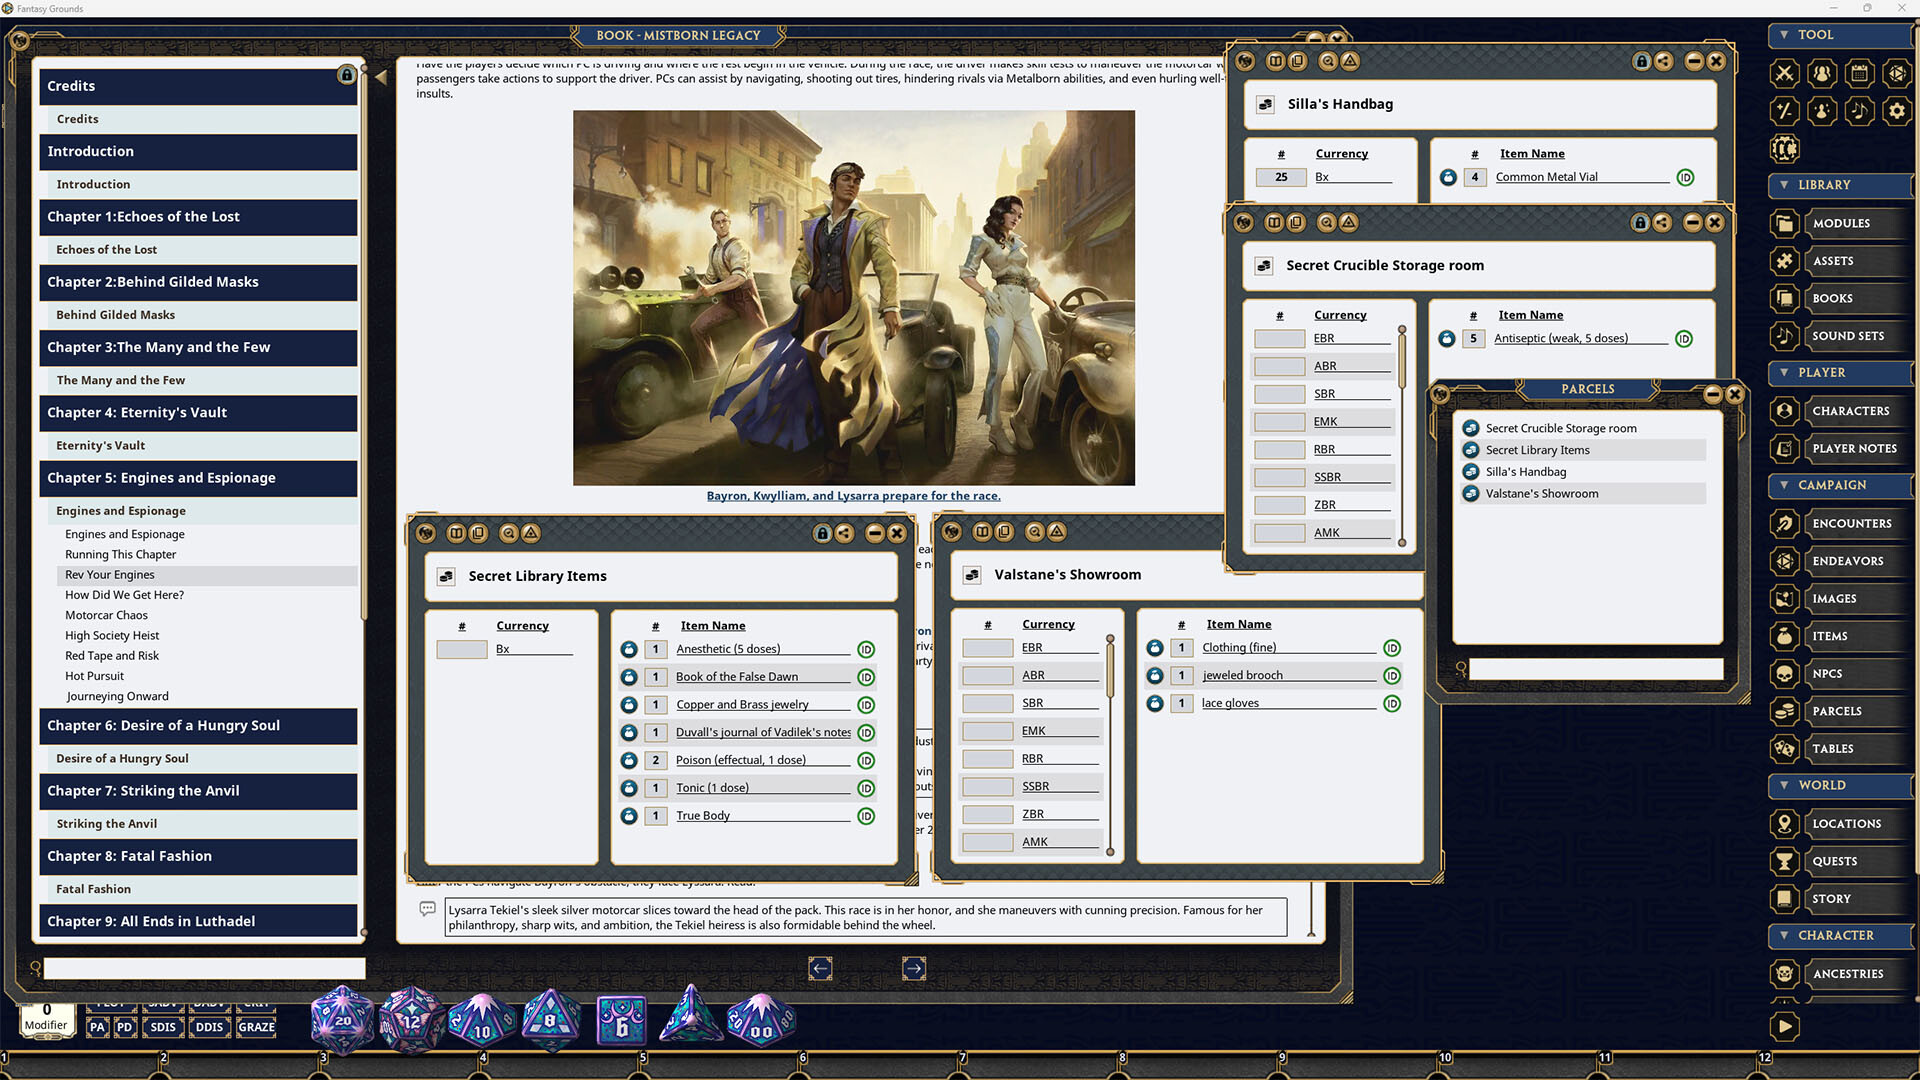1920x1080 pixels.
Task: Toggle the ID status of Common Metal Vial
Action: click(x=1685, y=177)
